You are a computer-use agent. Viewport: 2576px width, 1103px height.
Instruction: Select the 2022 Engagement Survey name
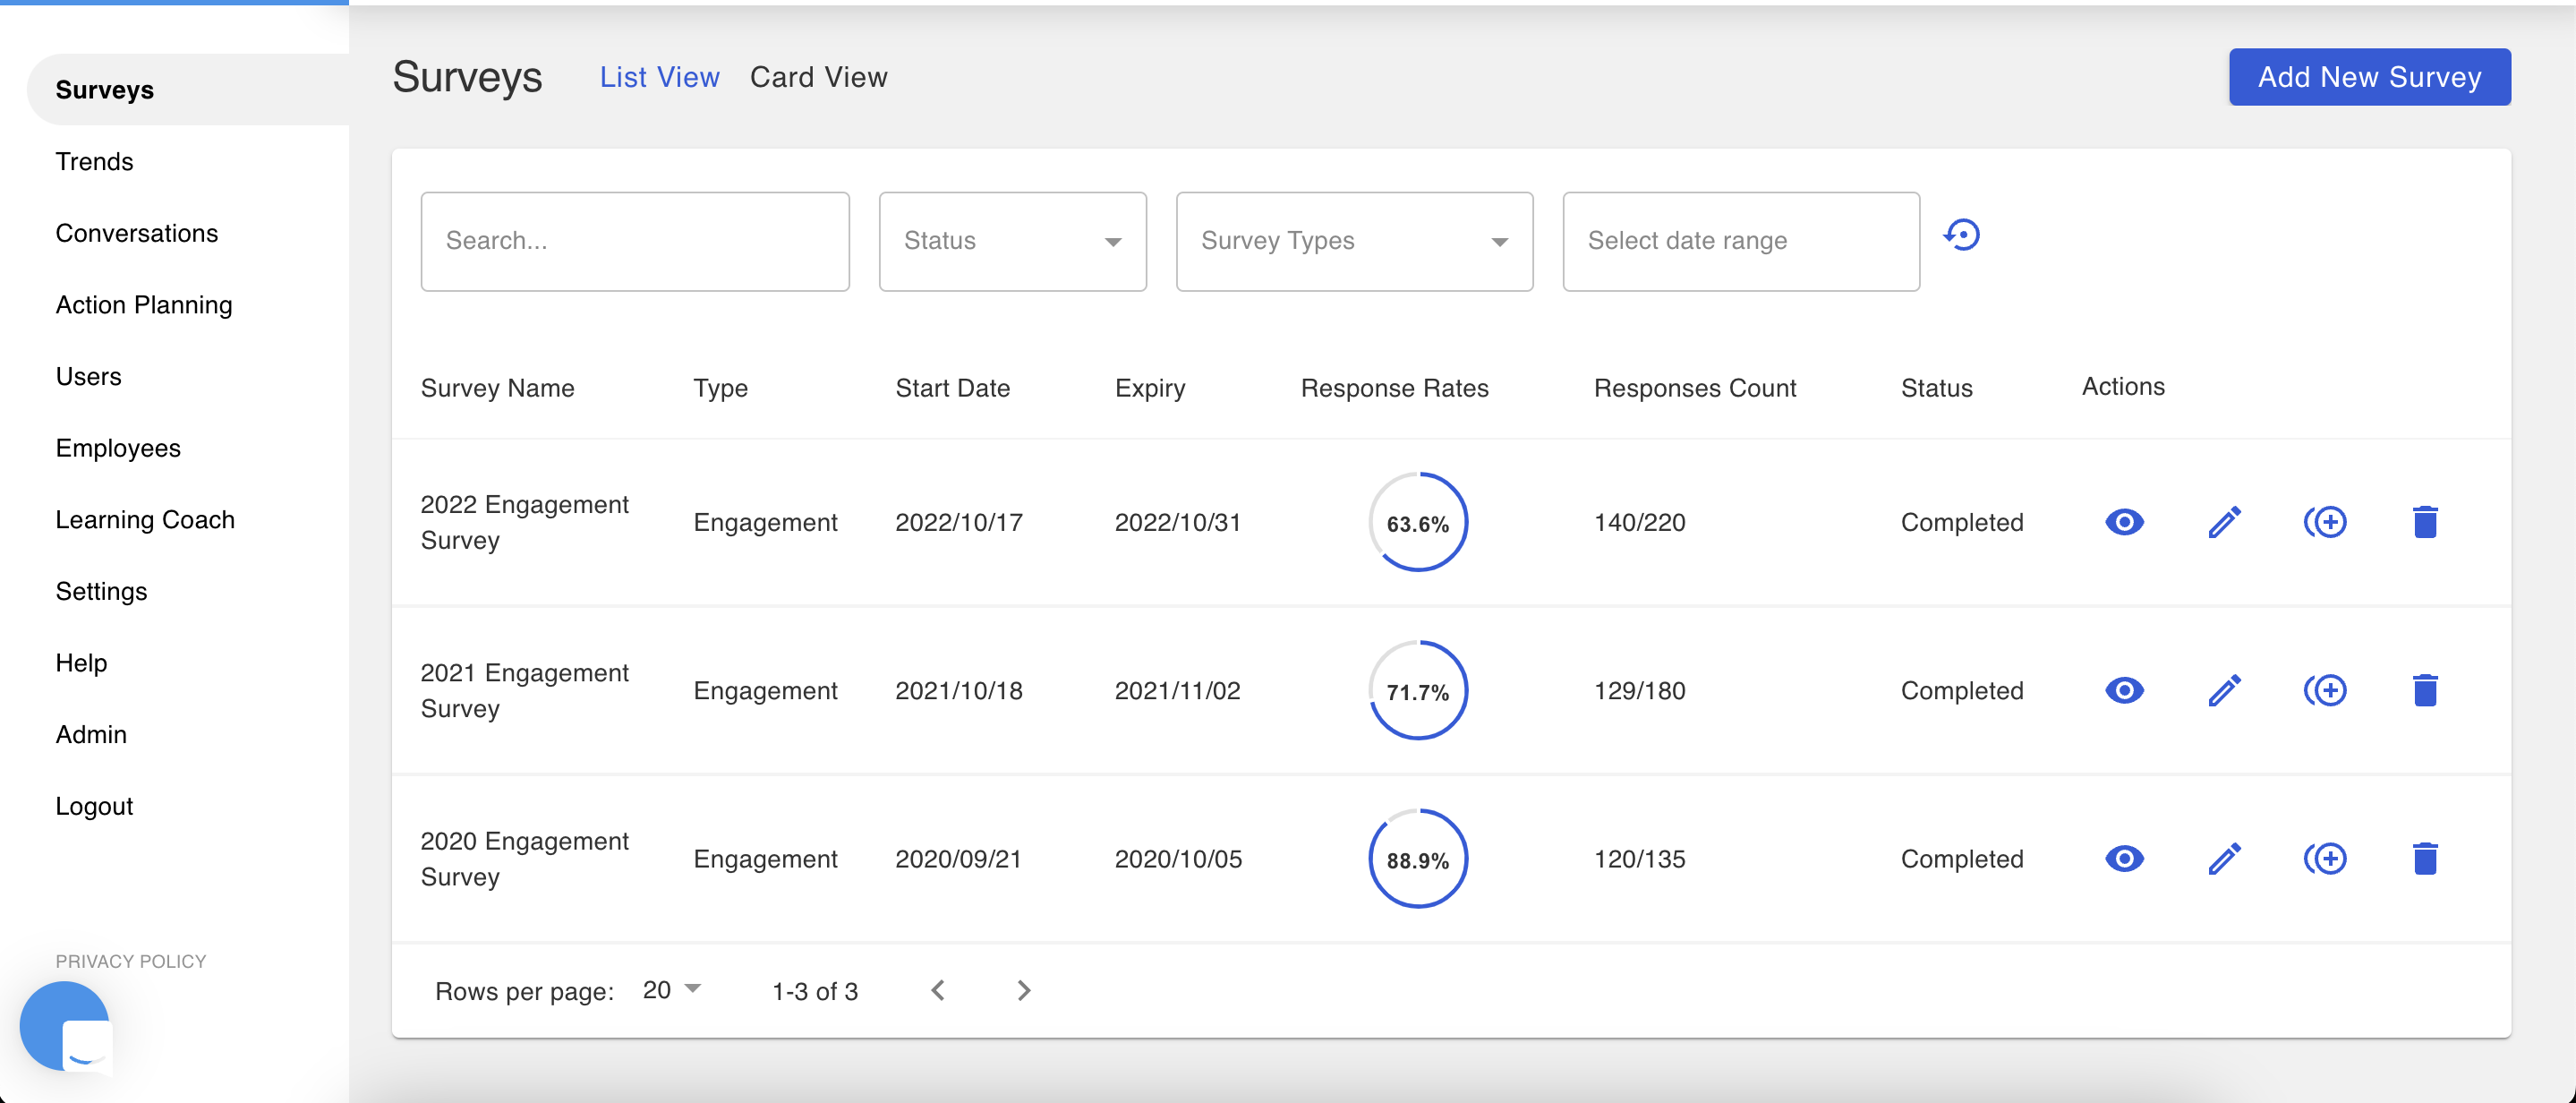524,522
